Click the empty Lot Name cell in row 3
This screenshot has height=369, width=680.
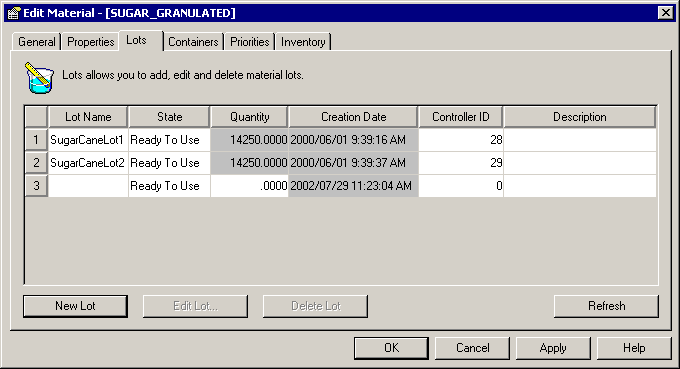click(88, 186)
